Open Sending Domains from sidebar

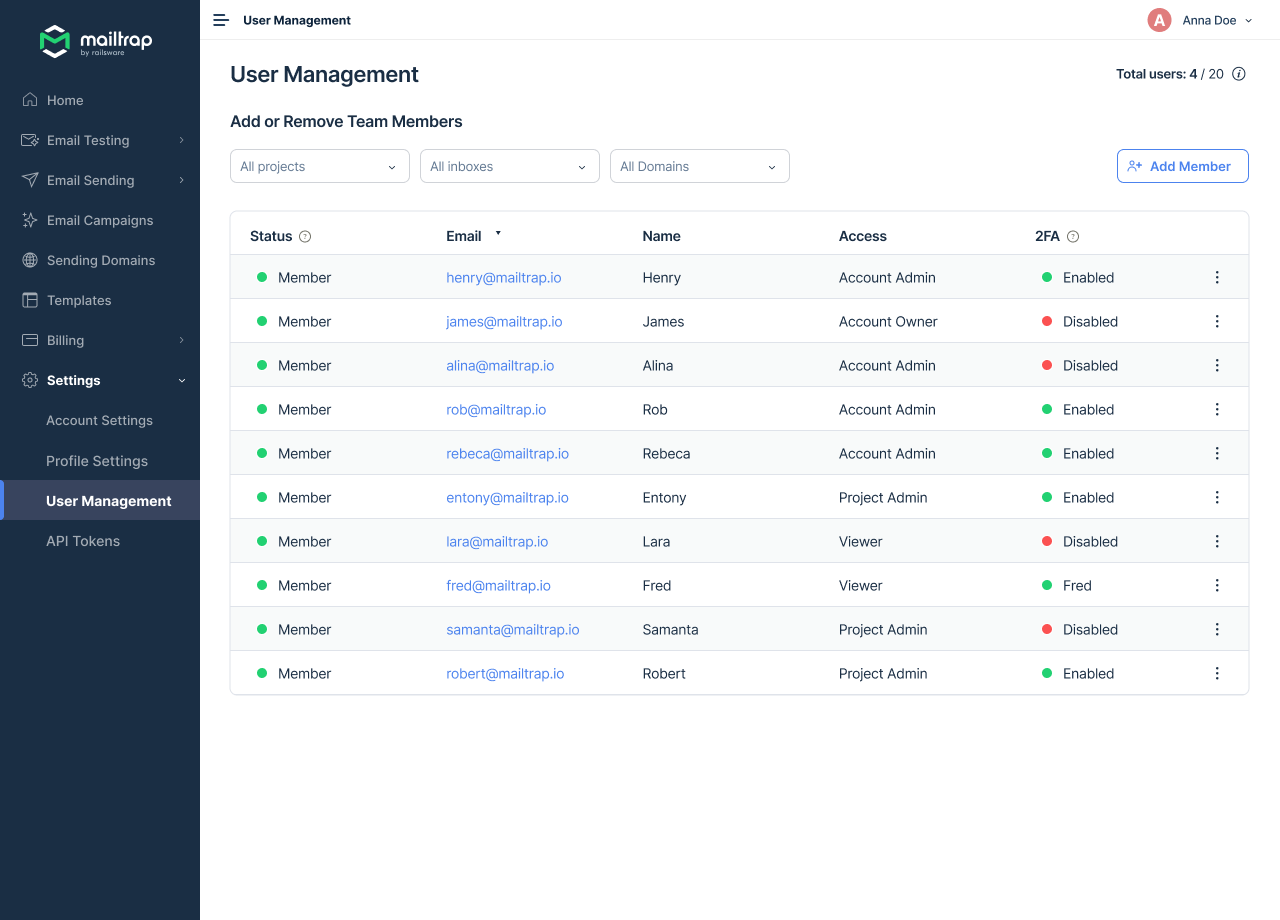[x=101, y=261]
